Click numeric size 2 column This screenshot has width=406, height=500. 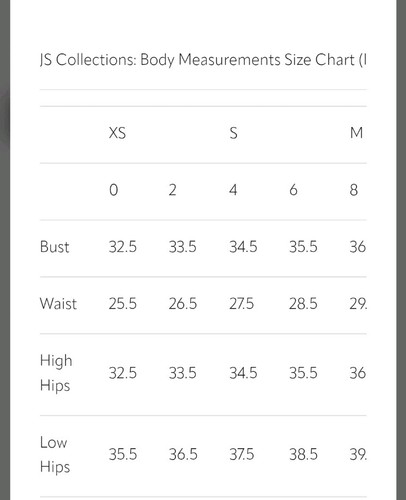pos(172,190)
